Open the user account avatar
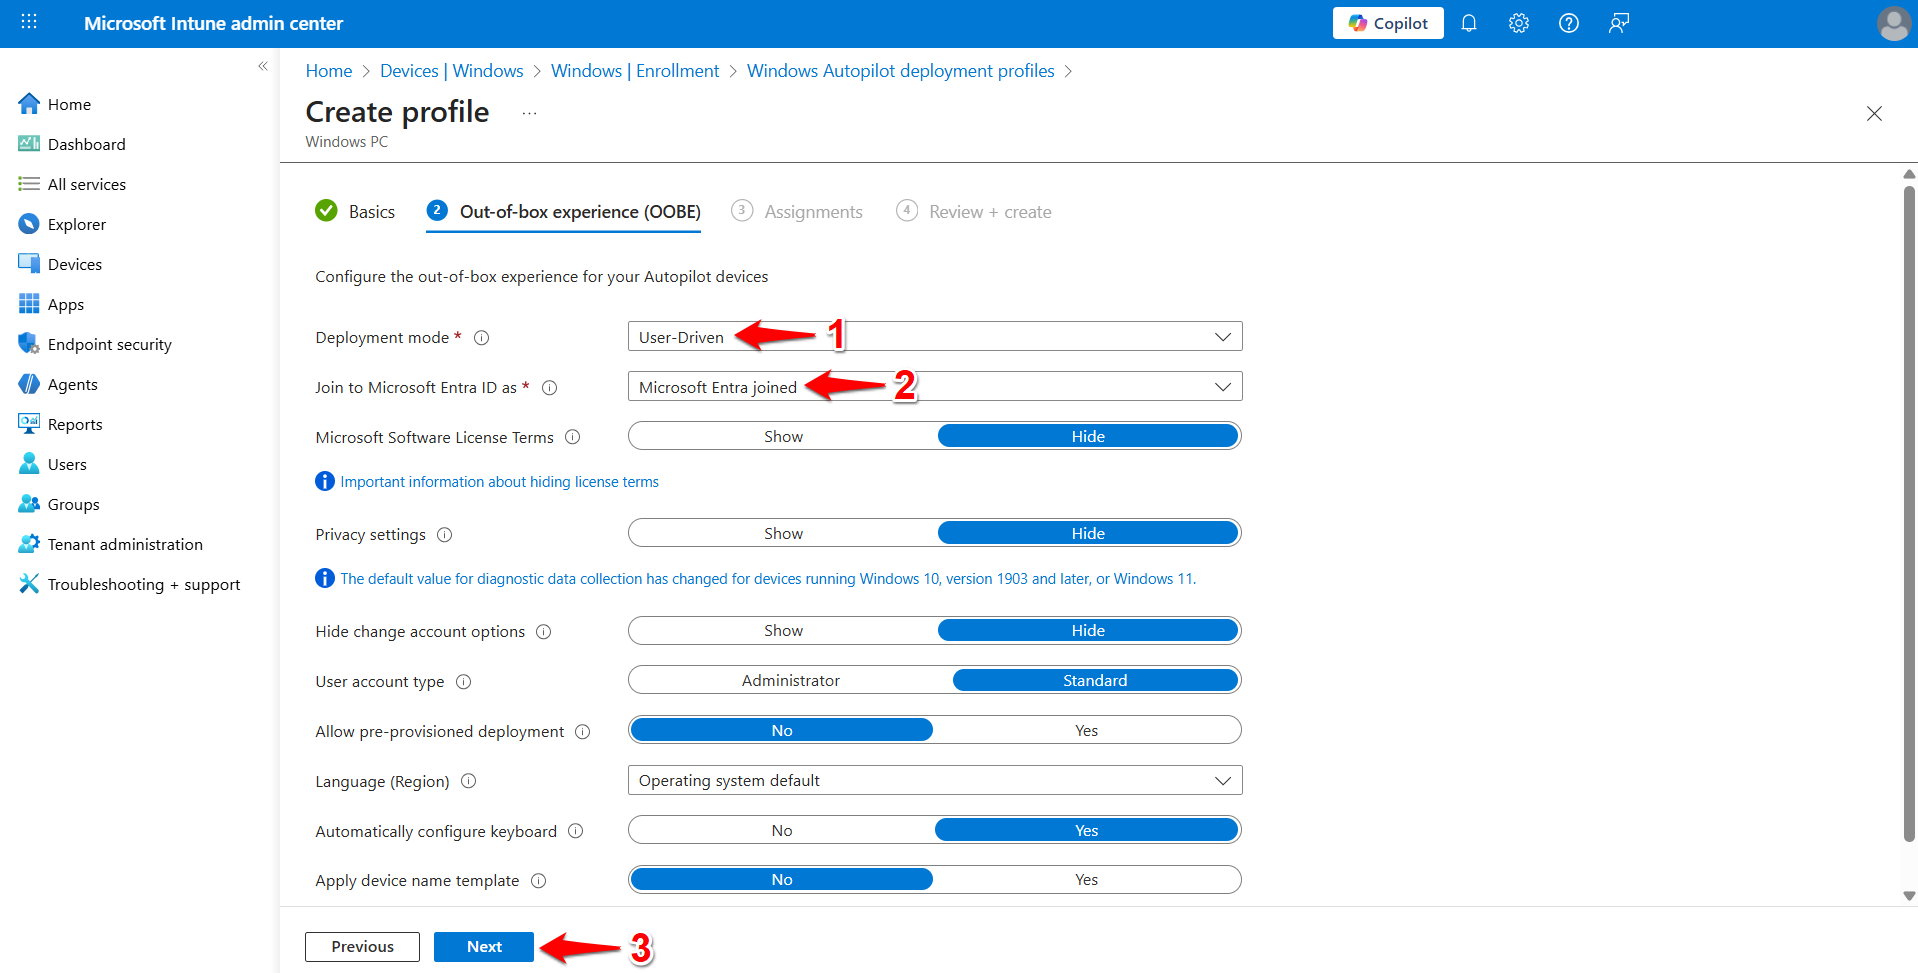Image resolution: width=1918 pixels, height=973 pixels. point(1894,23)
